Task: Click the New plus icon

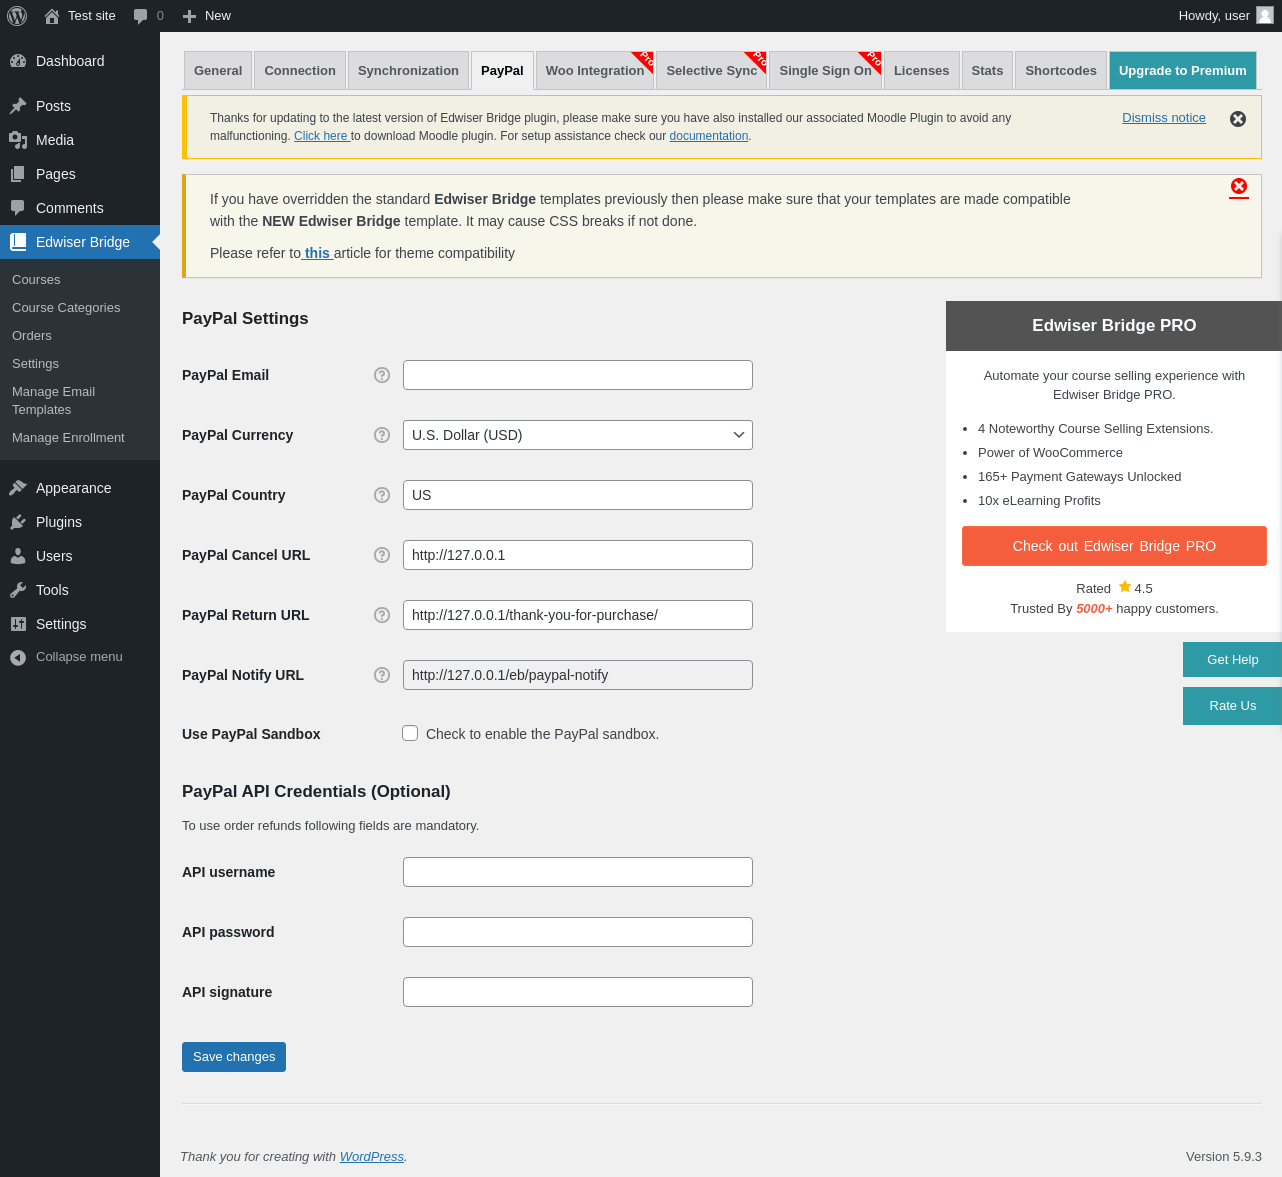Action: point(189,16)
